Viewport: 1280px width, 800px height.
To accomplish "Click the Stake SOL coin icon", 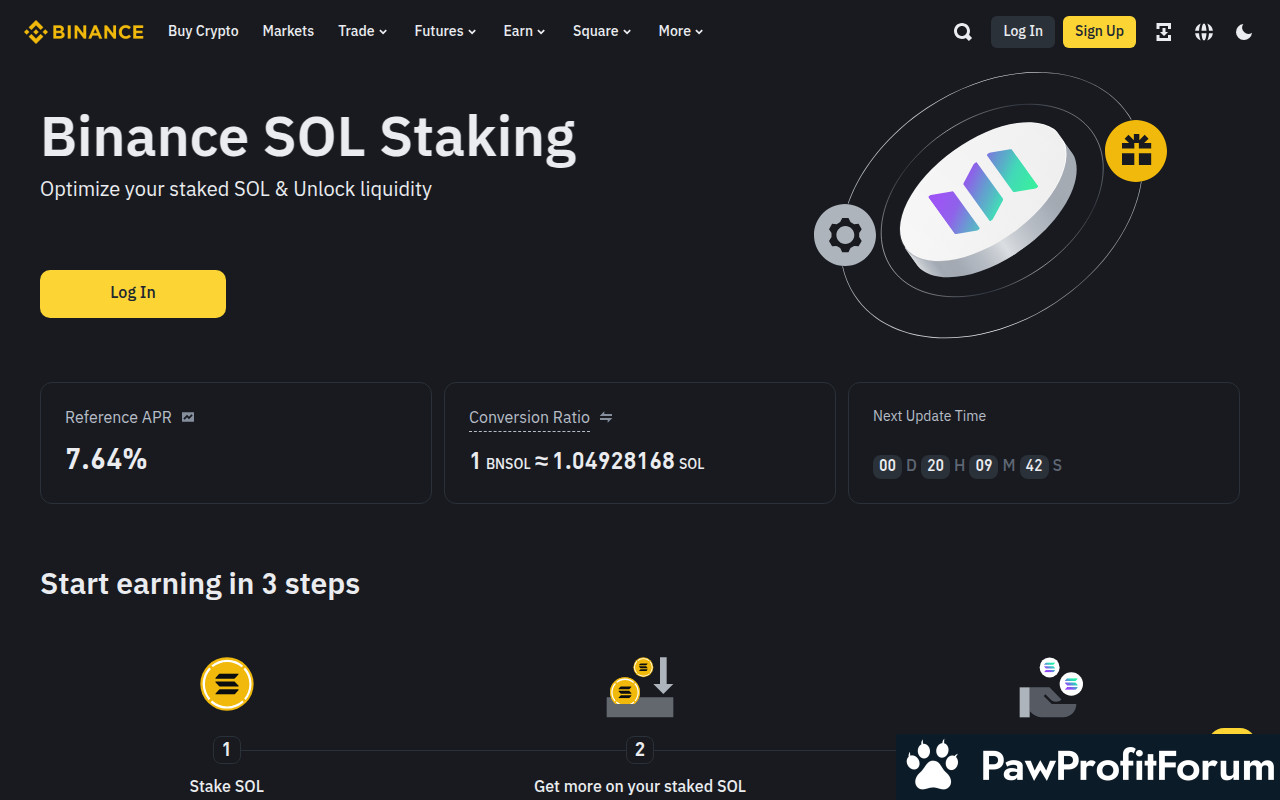I will pos(227,684).
